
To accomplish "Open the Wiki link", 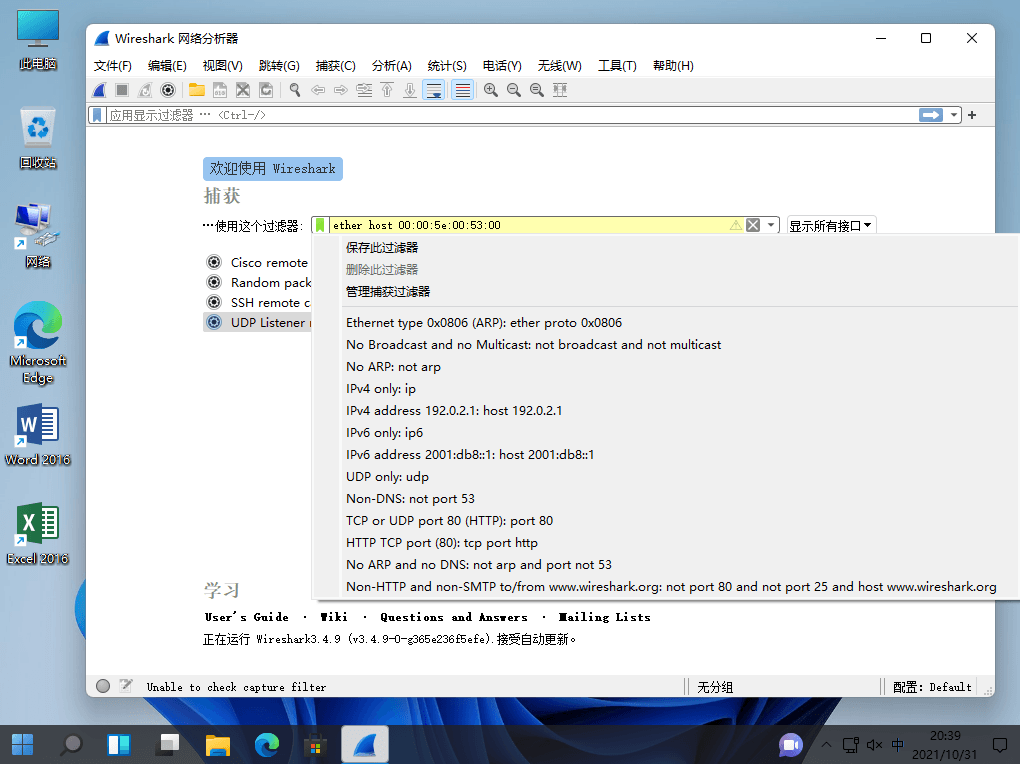I will [x=334, y=617].
